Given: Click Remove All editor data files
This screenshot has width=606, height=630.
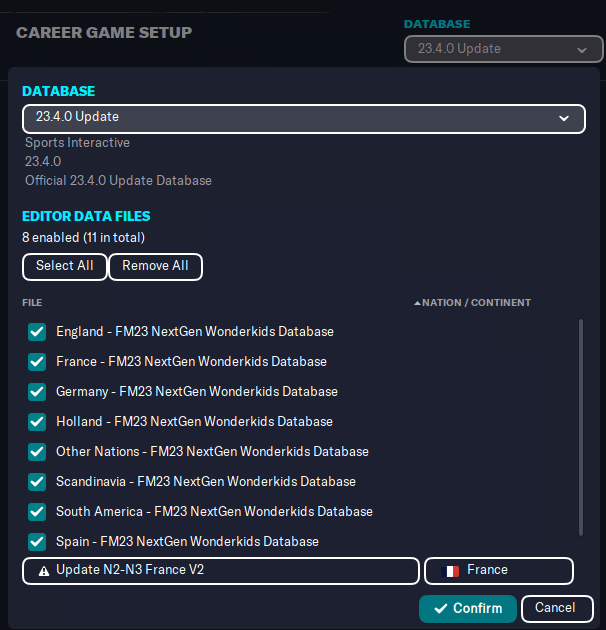Looking at the screenshot, I should click(155, 266).
